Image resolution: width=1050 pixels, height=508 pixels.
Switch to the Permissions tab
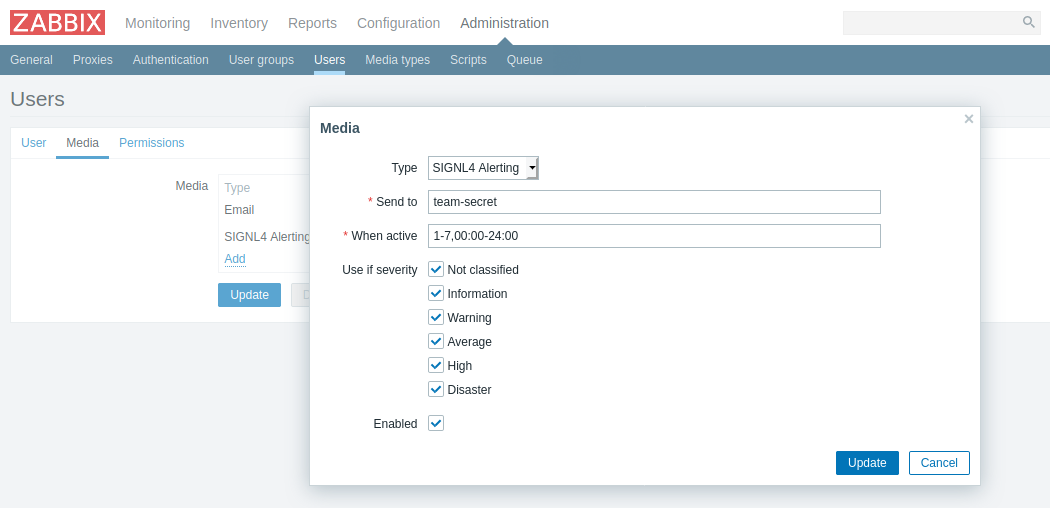click(152, 143)
